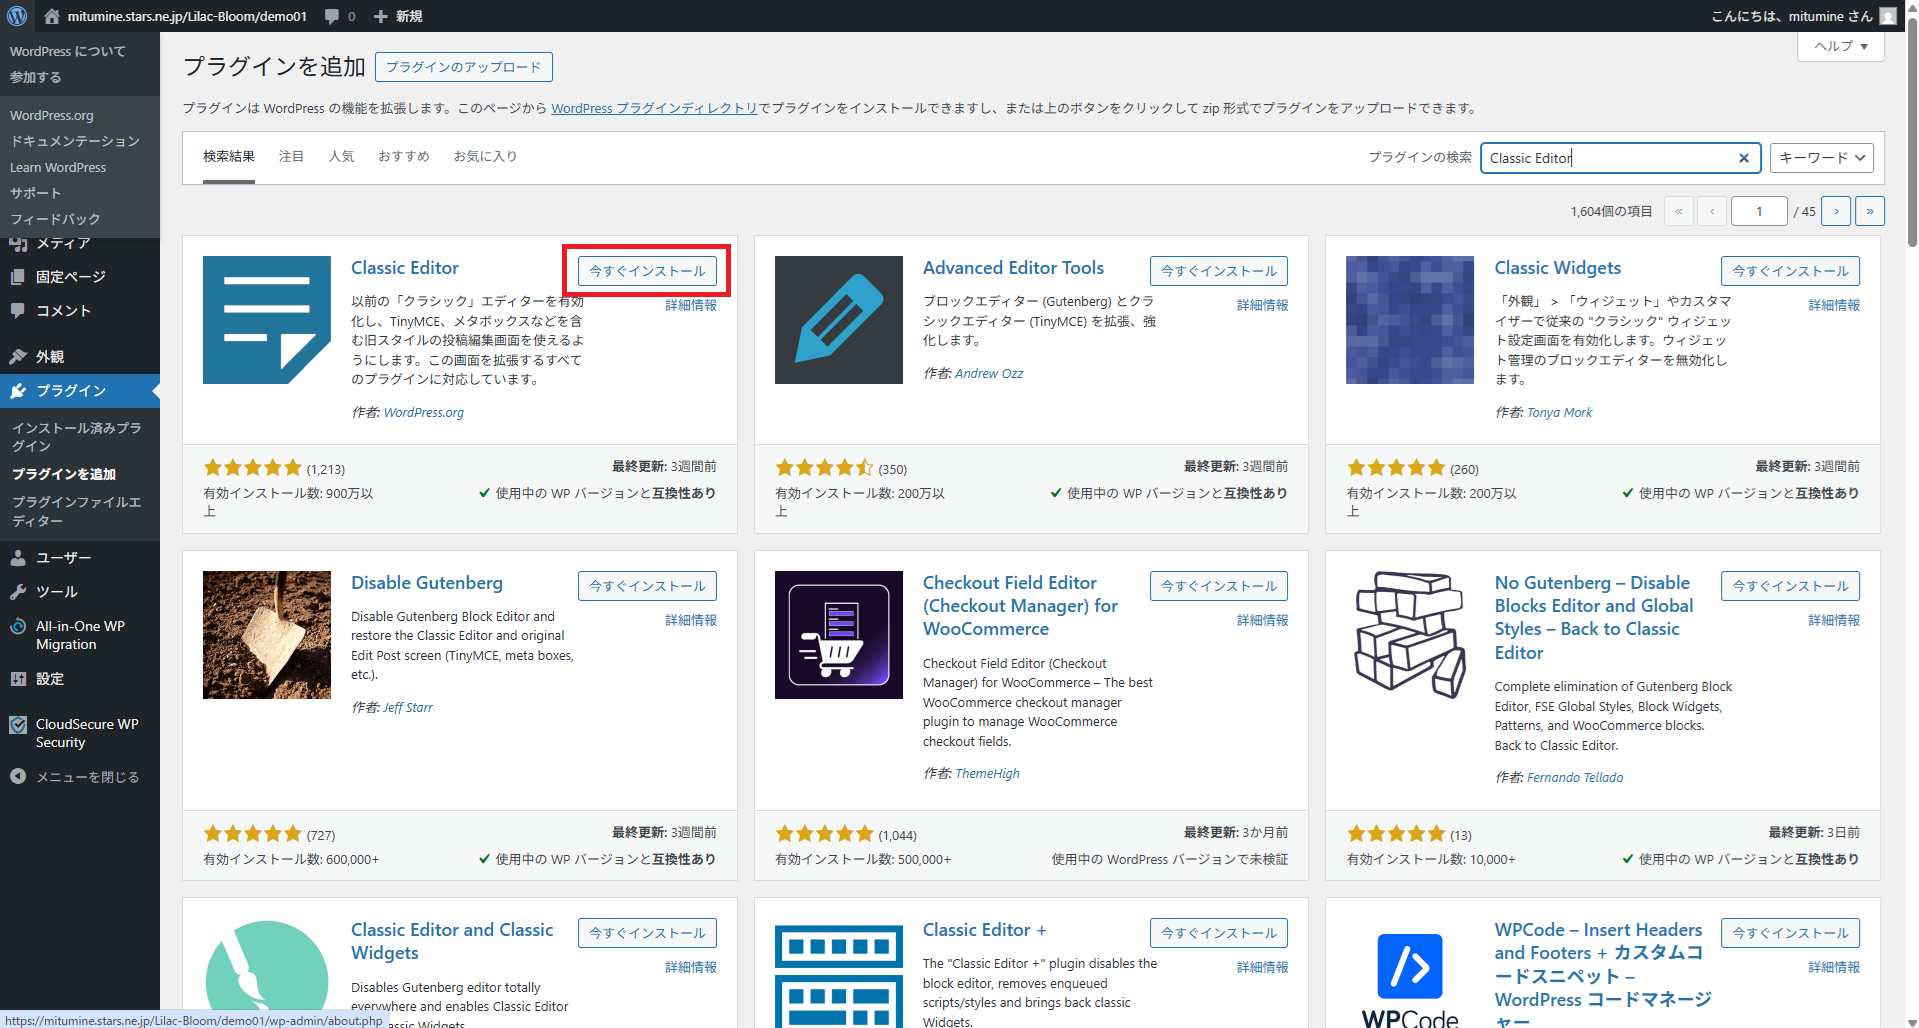This screenshot has width=1919, height=1028.
Task: Click the page number input field
Action: pos(1758,211)
